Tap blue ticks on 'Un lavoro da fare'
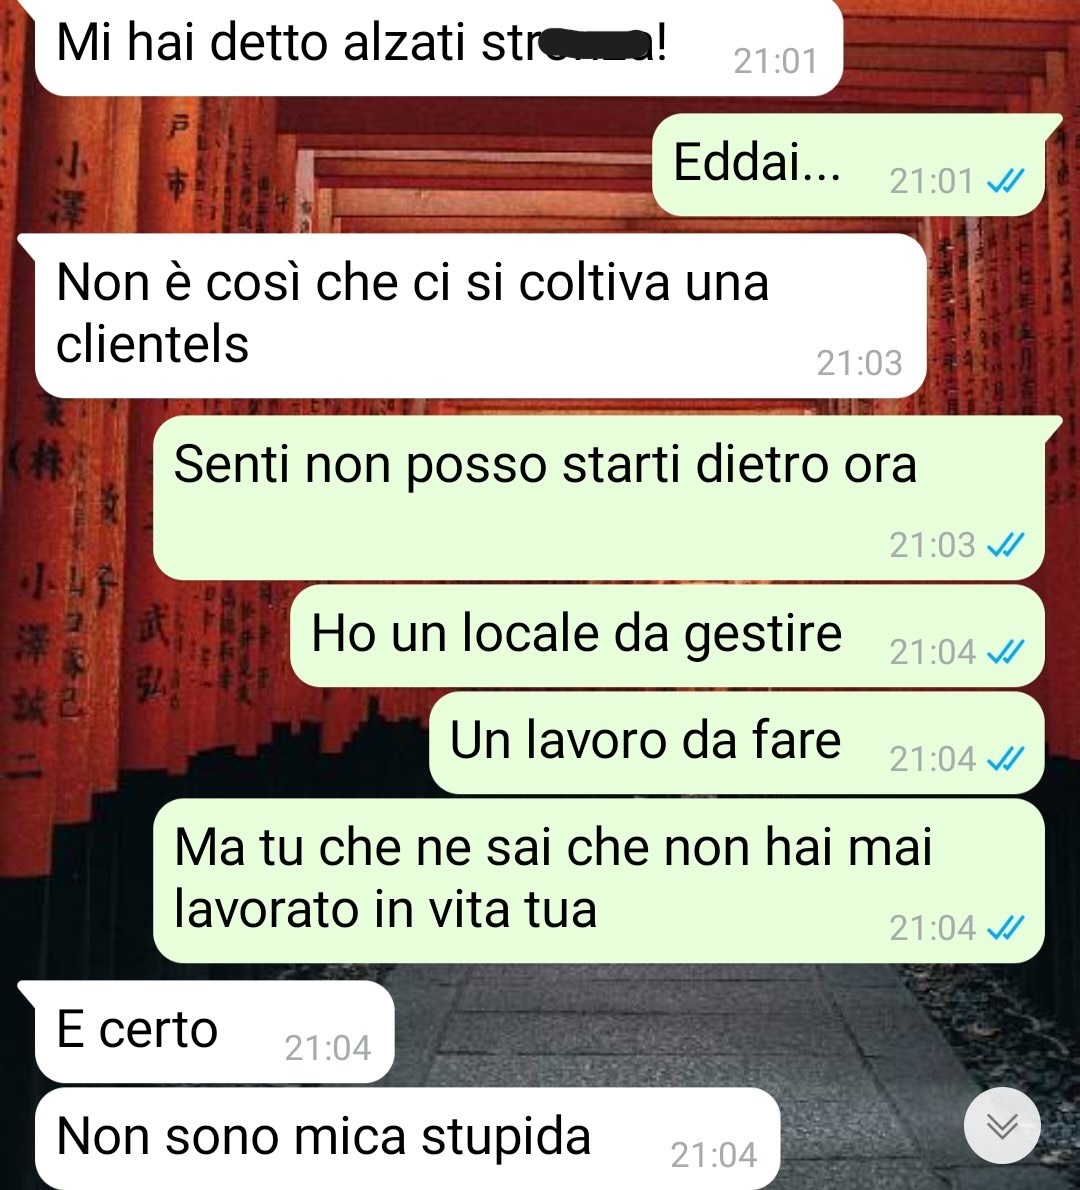Viewport: 1080px width, 1190px height. [1006, 759]
